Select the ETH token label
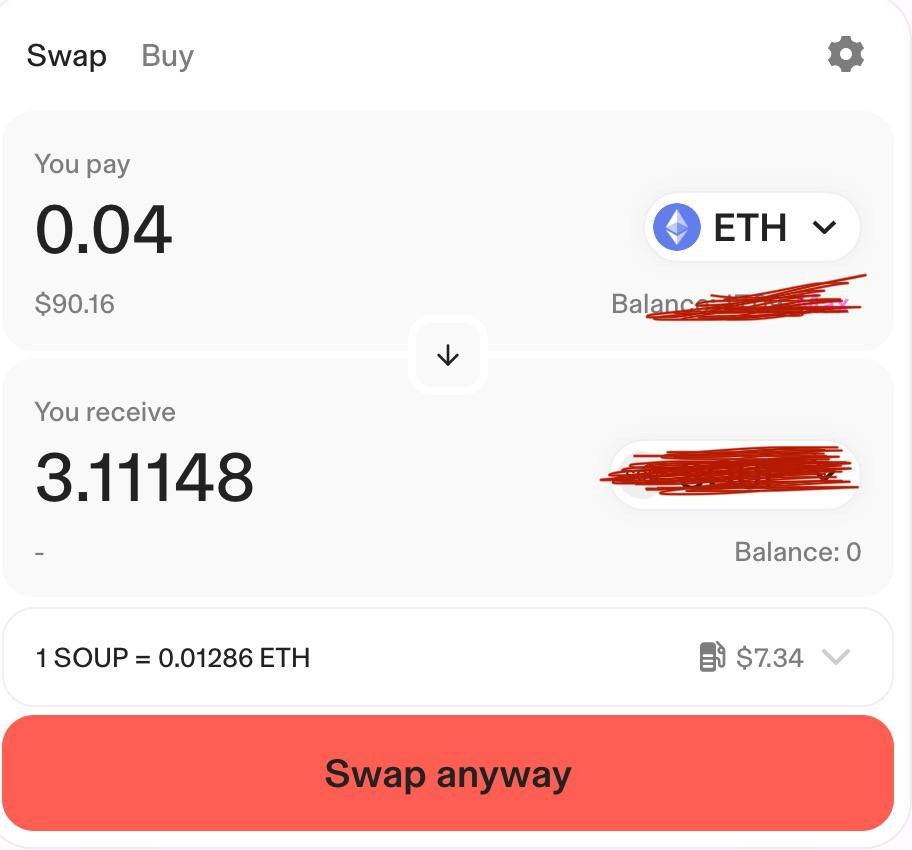 tap(750, 228)
